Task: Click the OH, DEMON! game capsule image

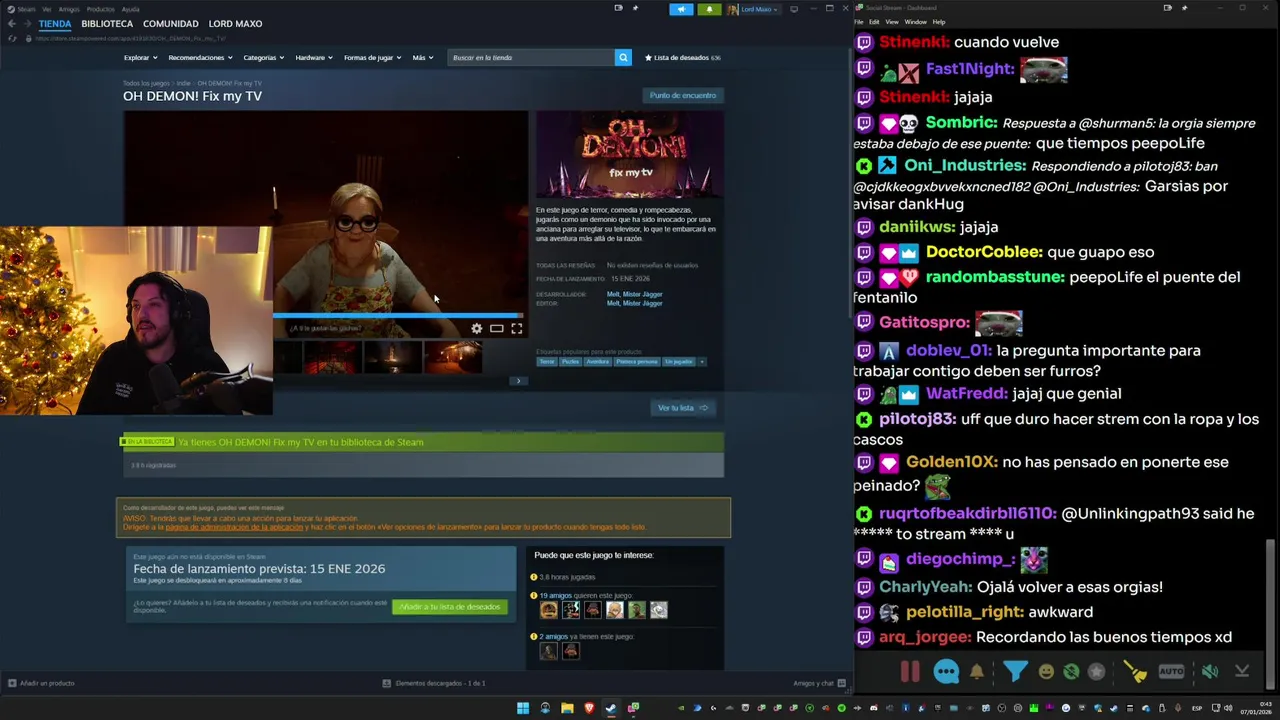Action: (x=630, y=155)
